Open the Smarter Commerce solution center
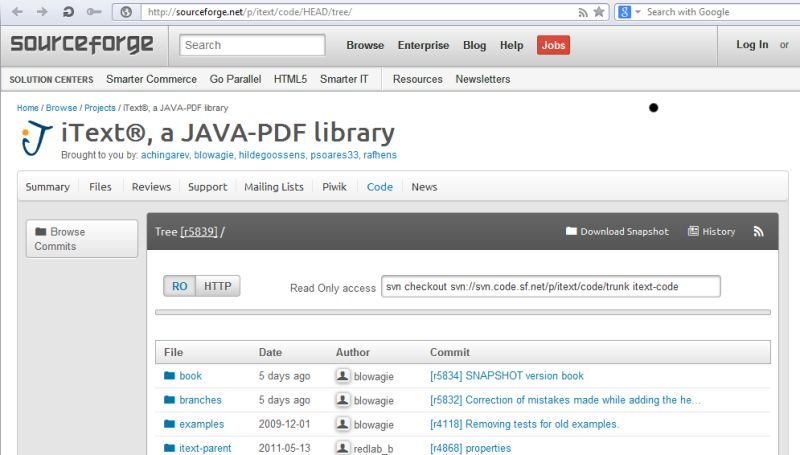 coord(151,79)
